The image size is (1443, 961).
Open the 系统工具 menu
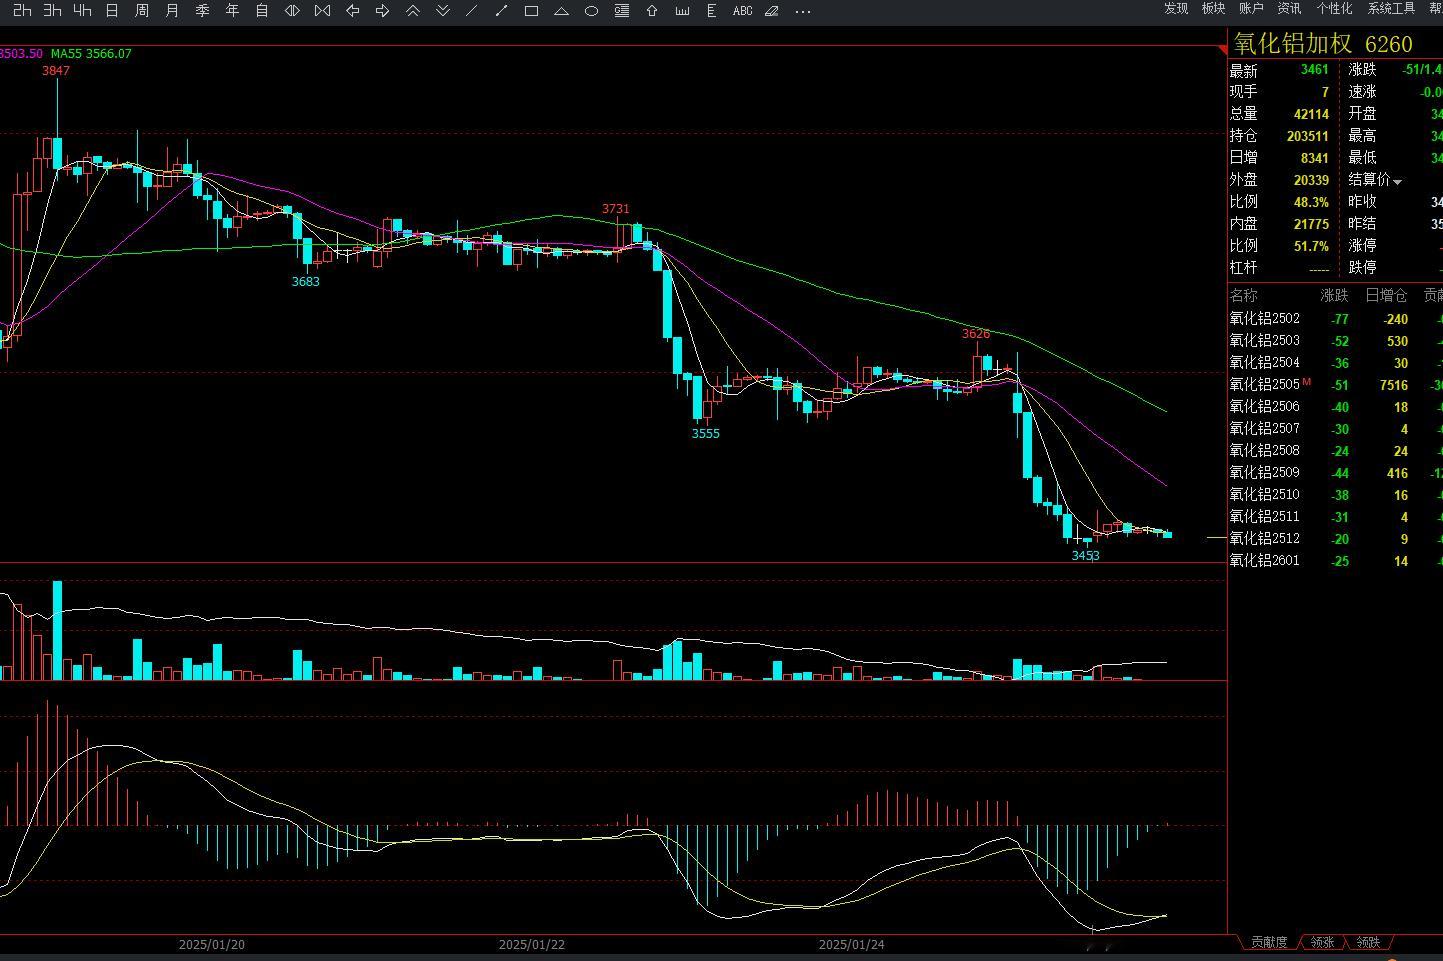tap(1391, 8)
